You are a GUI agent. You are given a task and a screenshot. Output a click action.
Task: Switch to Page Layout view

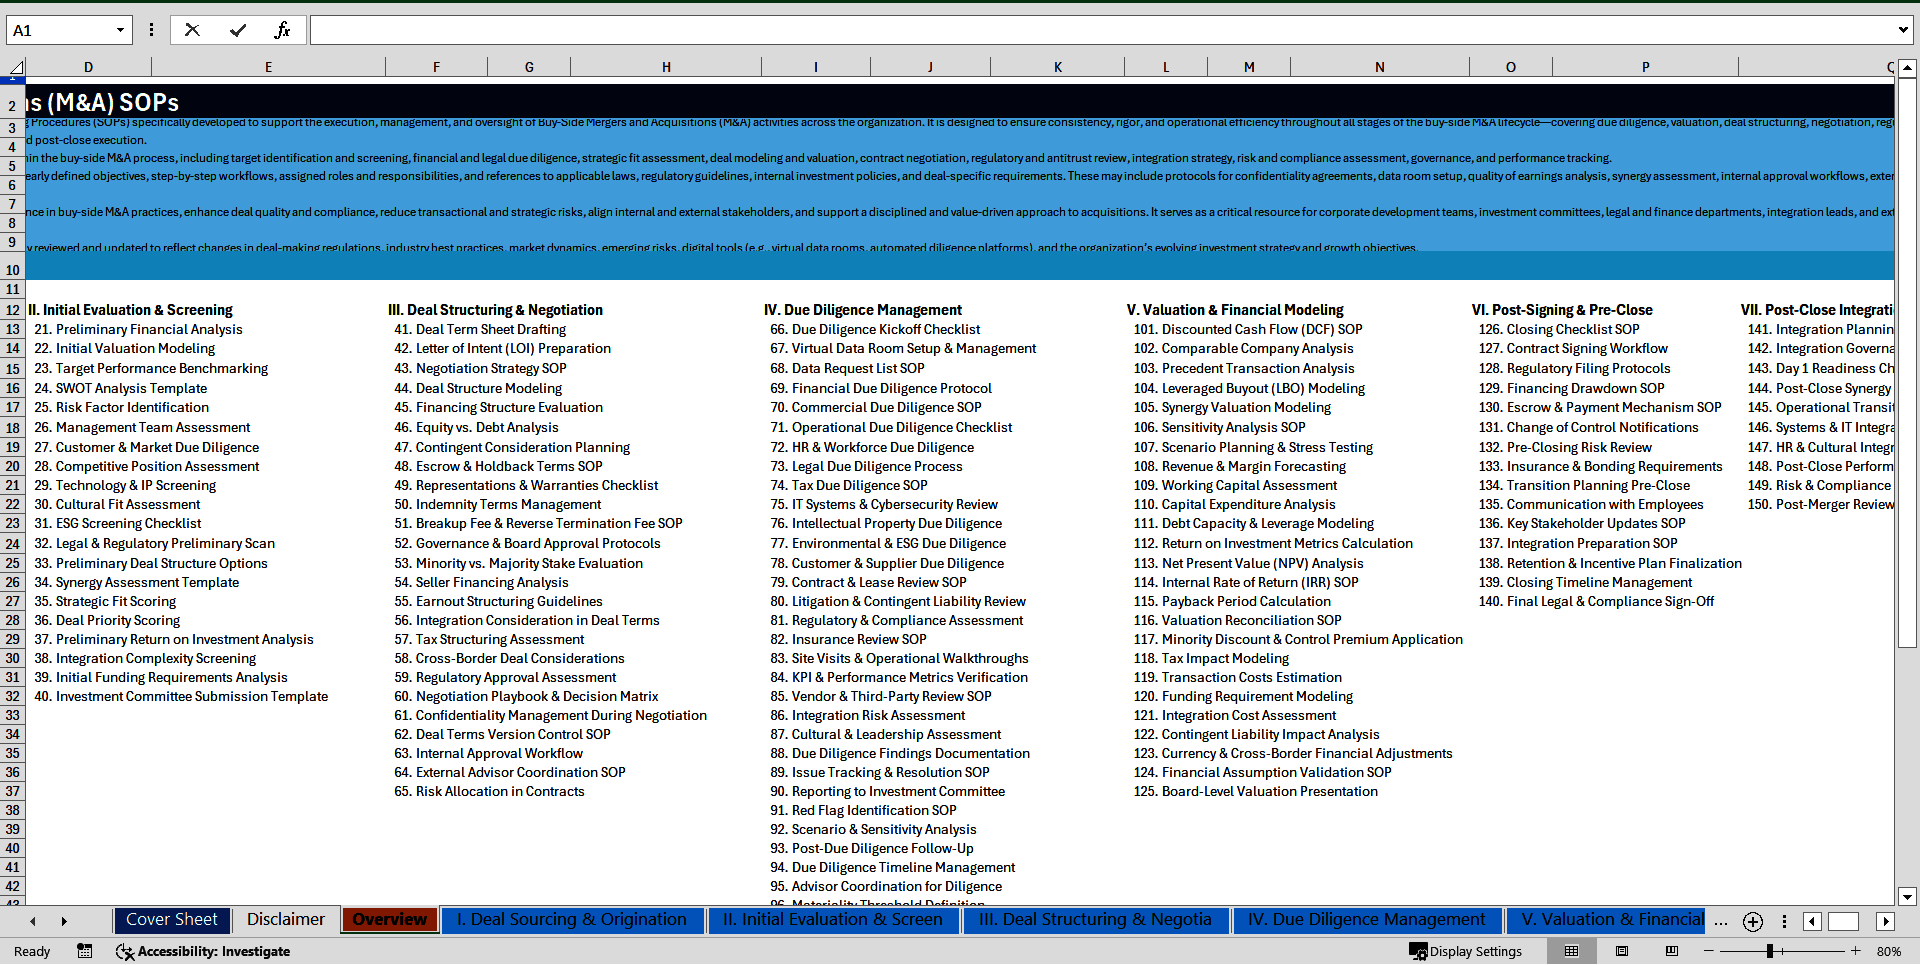(x=1622, y=951)
